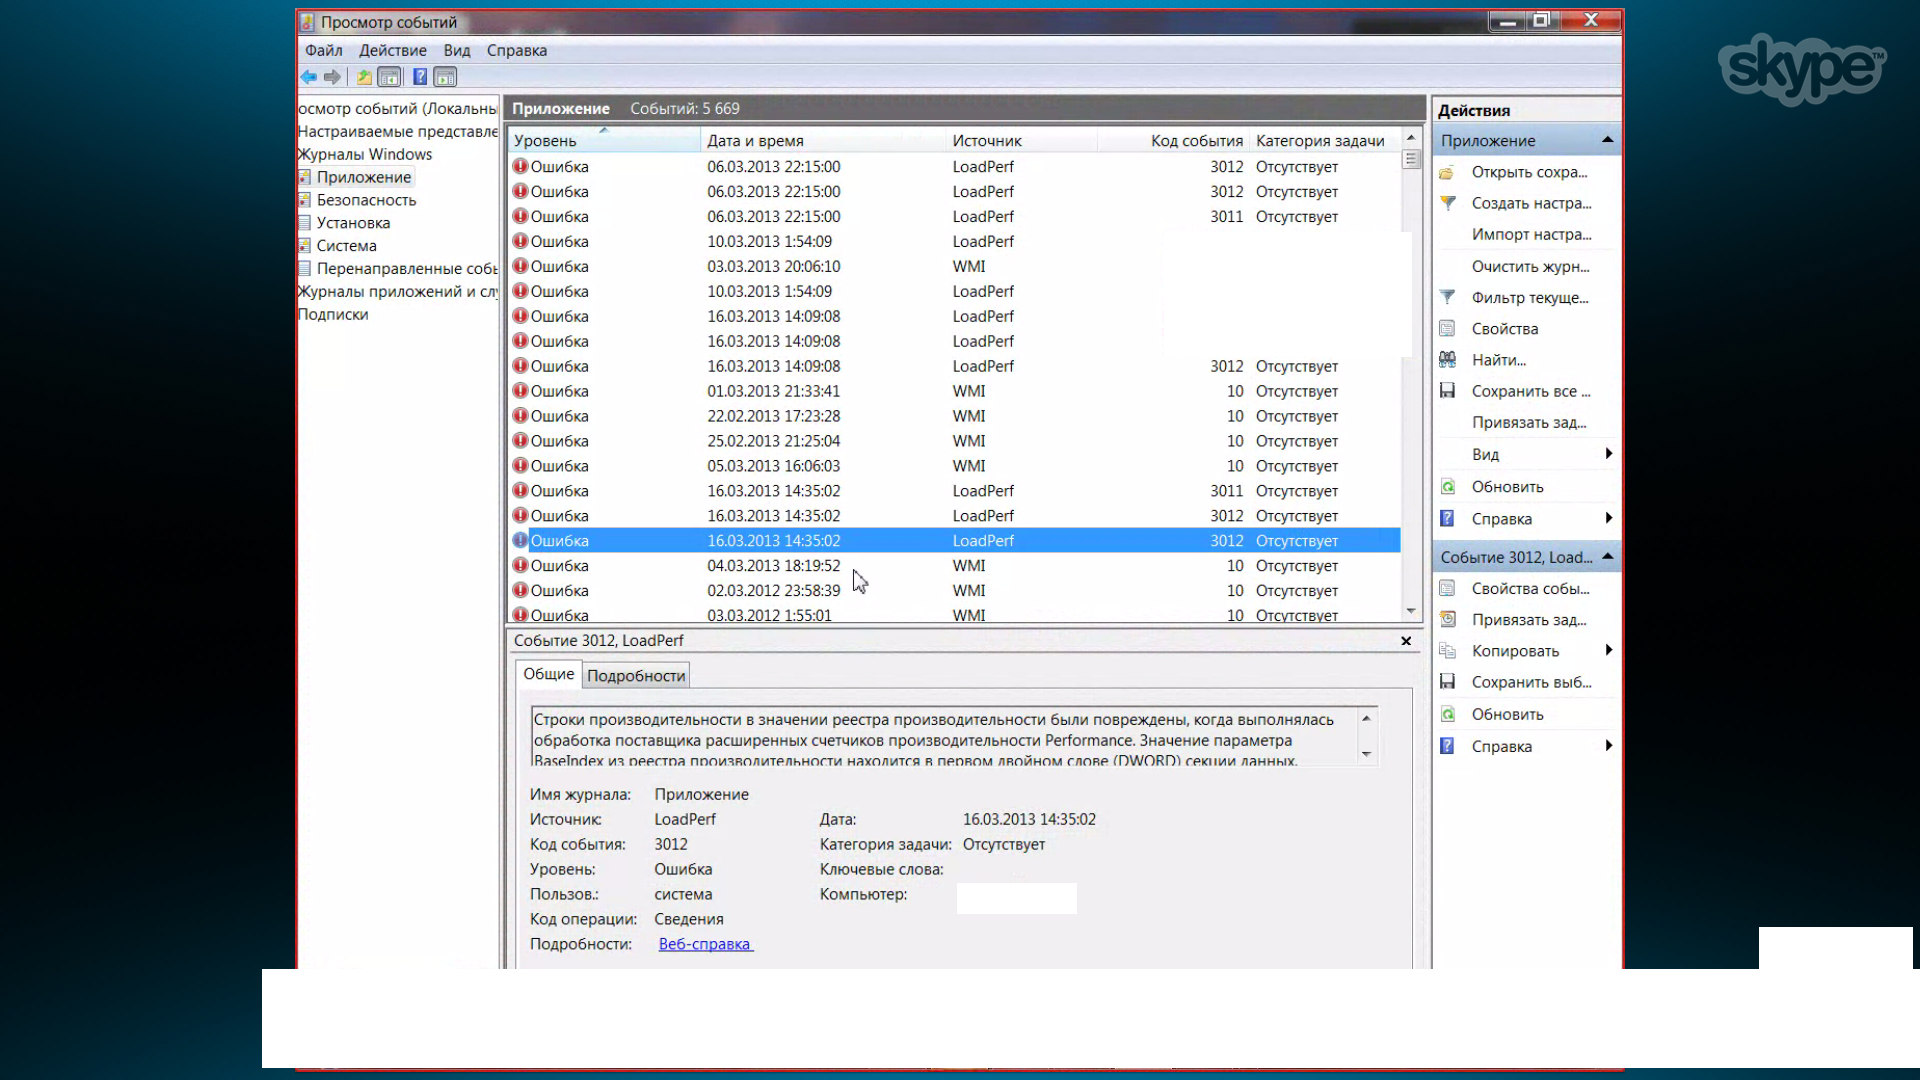Select Перенаправленные события in the tree
Viewport: 1920px width, 1080px height.
tap(407, 268)
